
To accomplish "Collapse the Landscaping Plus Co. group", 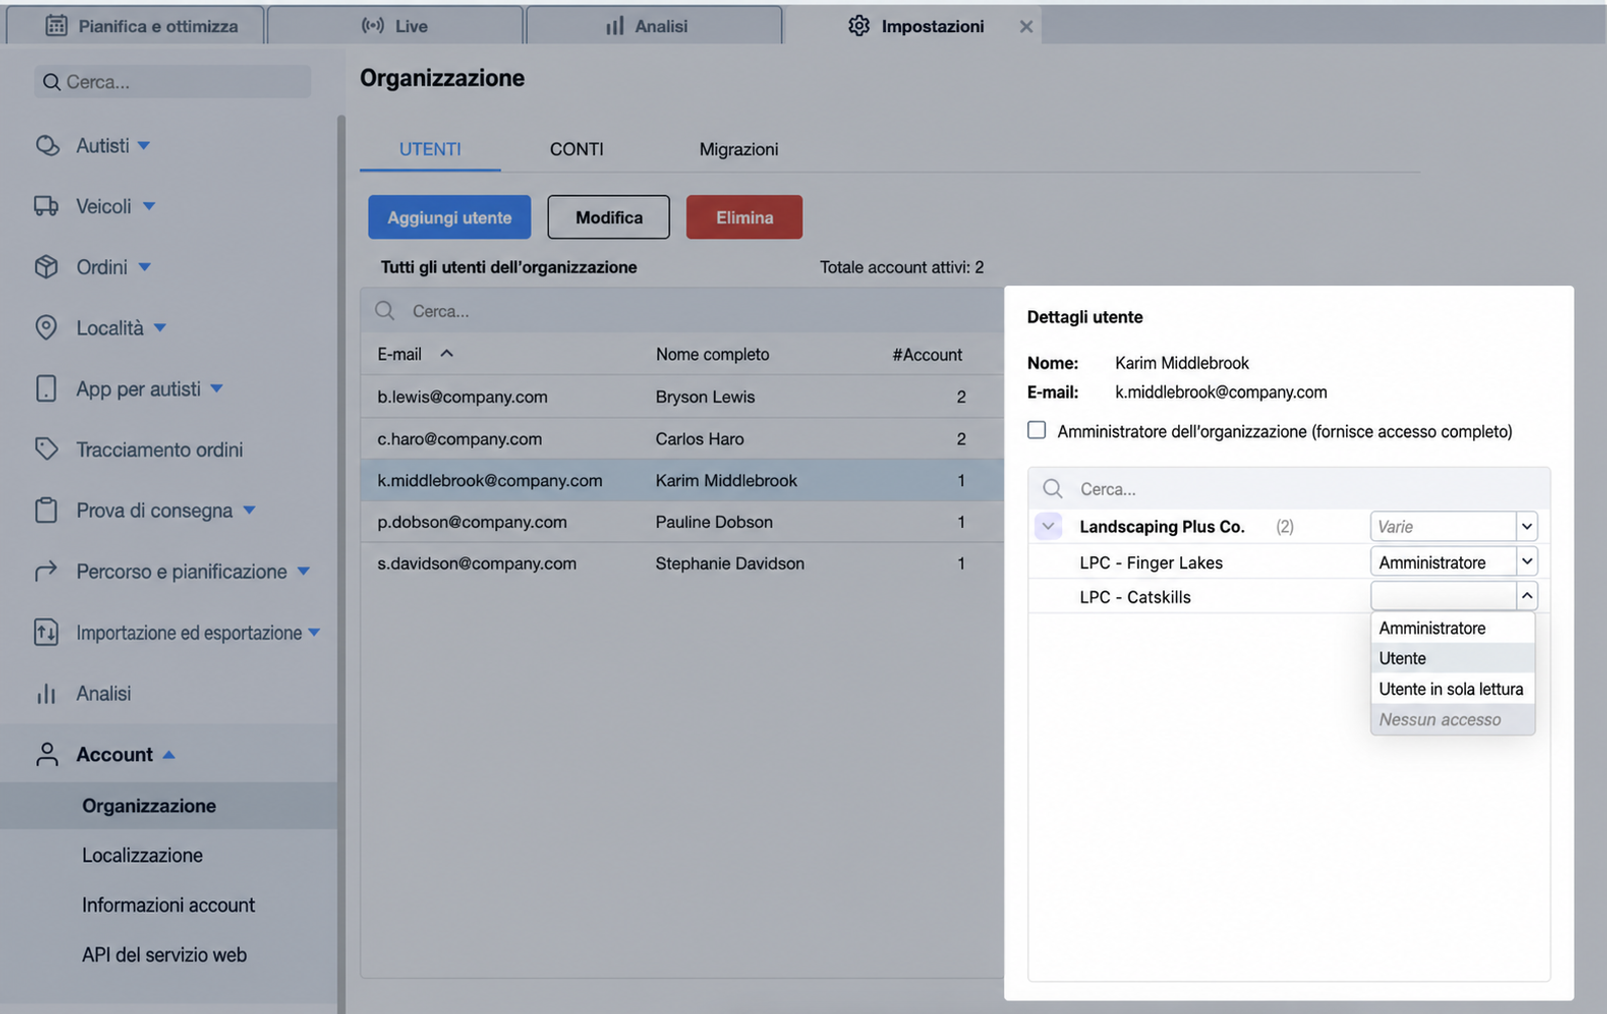I will 1048,526.
